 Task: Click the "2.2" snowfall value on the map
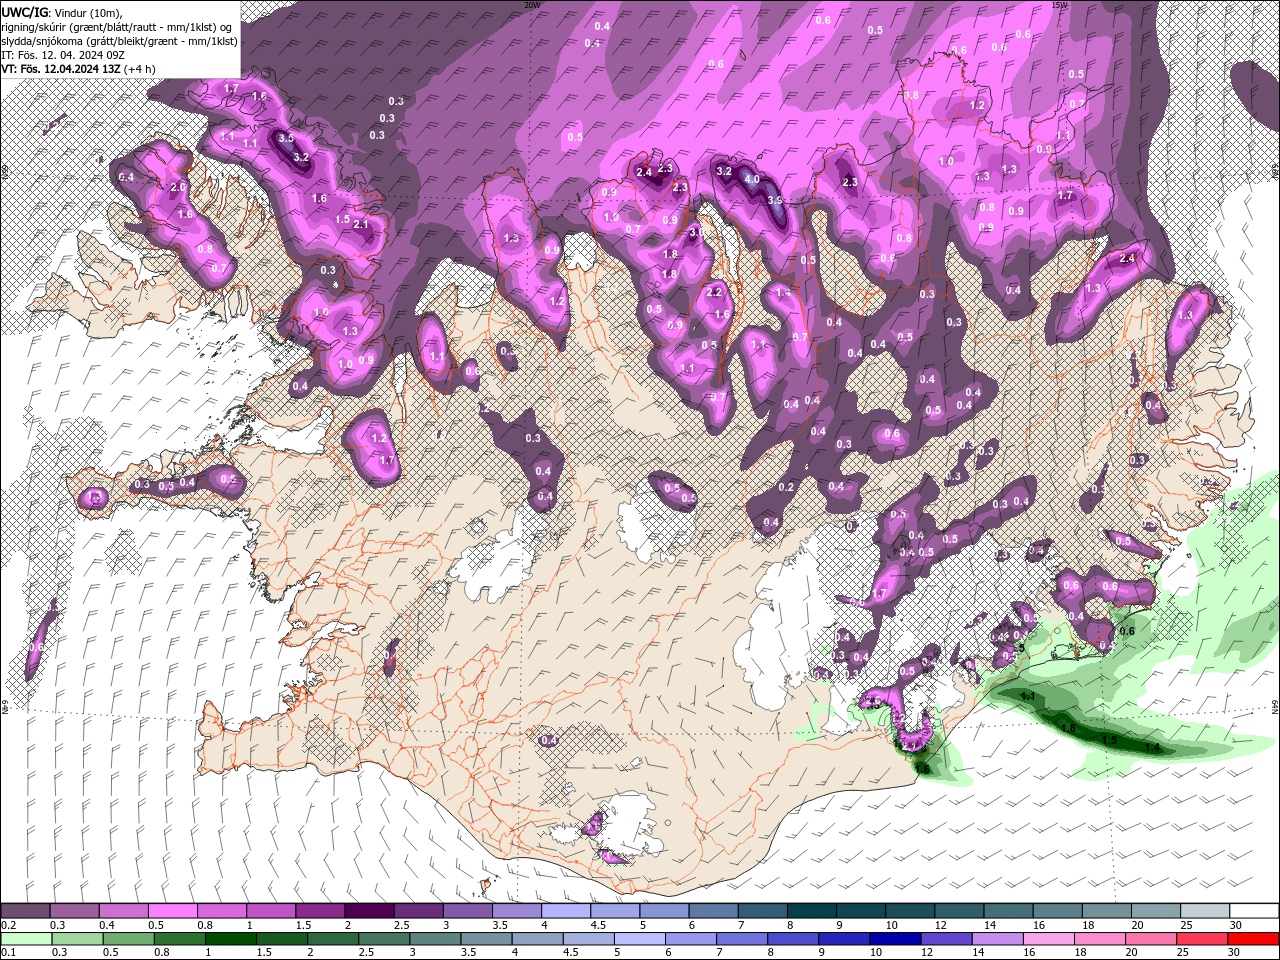pyautogui.click(x=714, y=292)
